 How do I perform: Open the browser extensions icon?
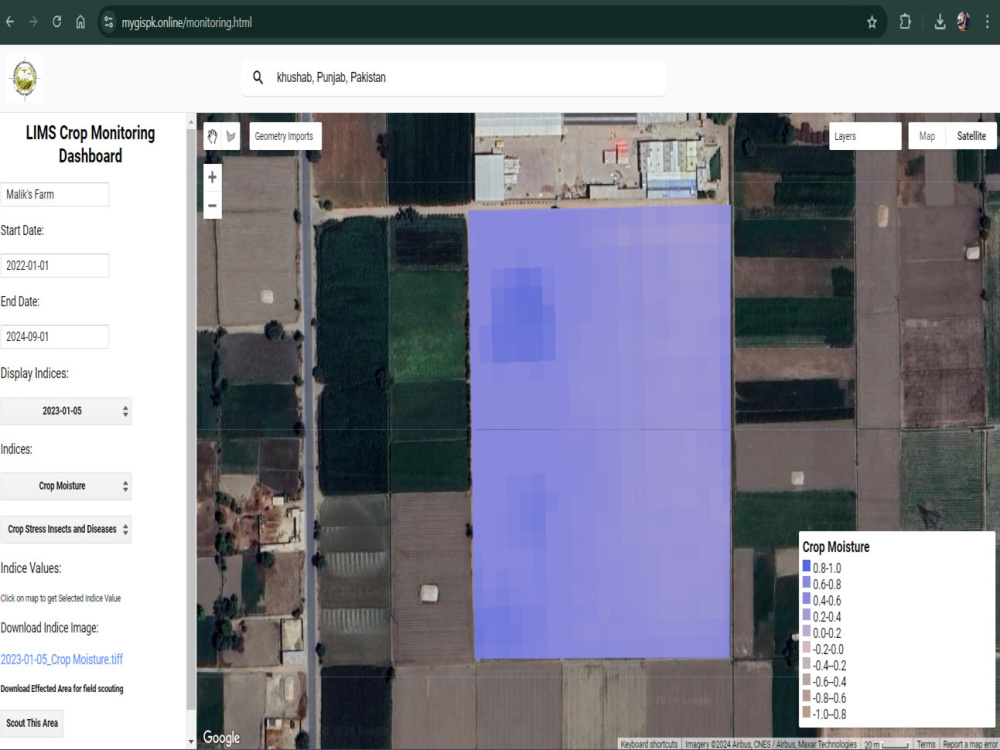[905, 22]
